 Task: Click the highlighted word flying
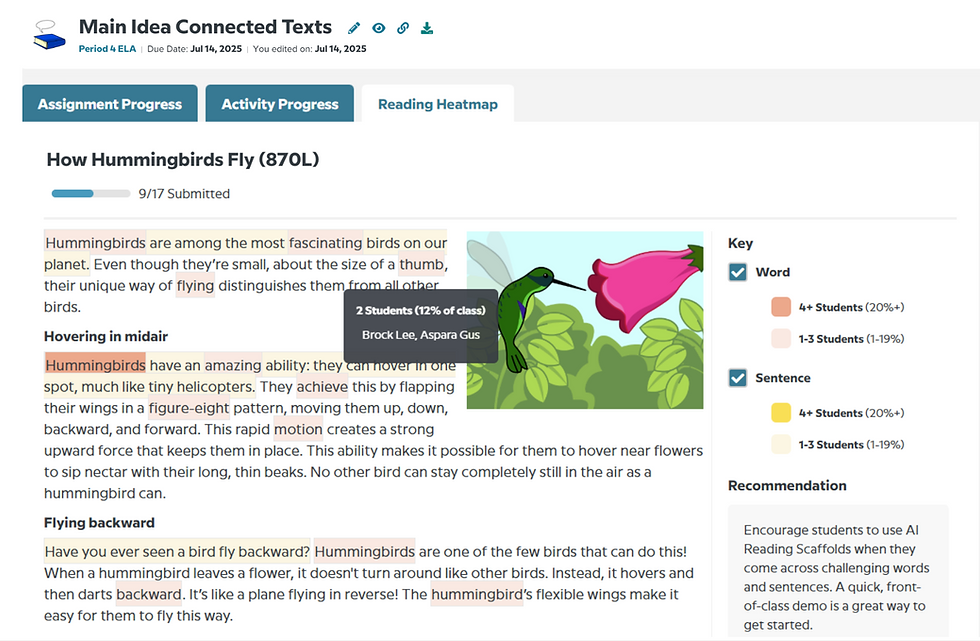pyautogui.click(x=195, y=286)
